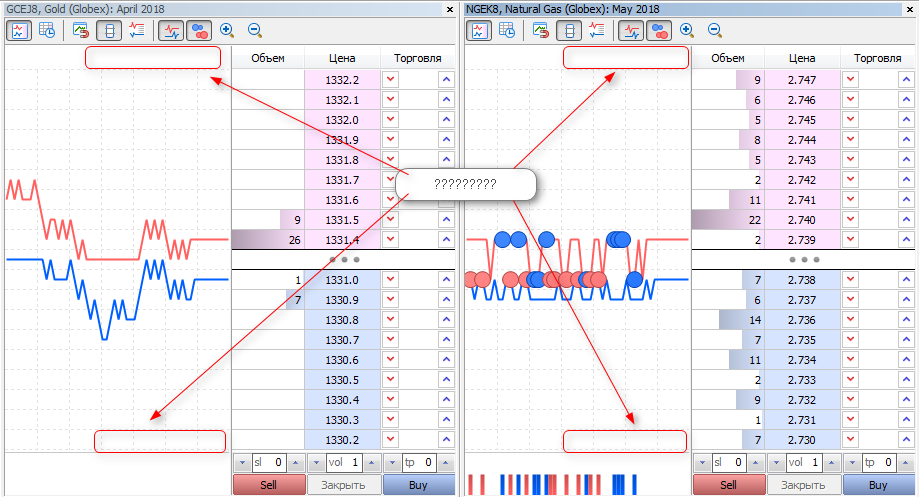The height and width of the screenshot is (497, 919).
Task: Click the chart magnet icon in Gold window
Action: coord(80,30)
